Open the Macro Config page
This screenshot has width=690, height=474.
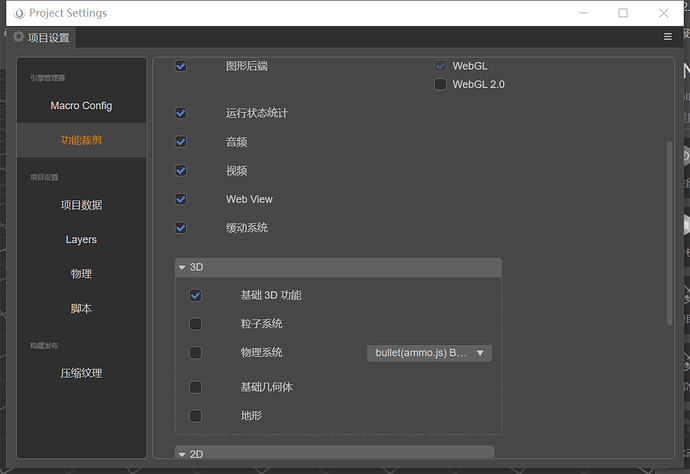(x=81, y=106)
